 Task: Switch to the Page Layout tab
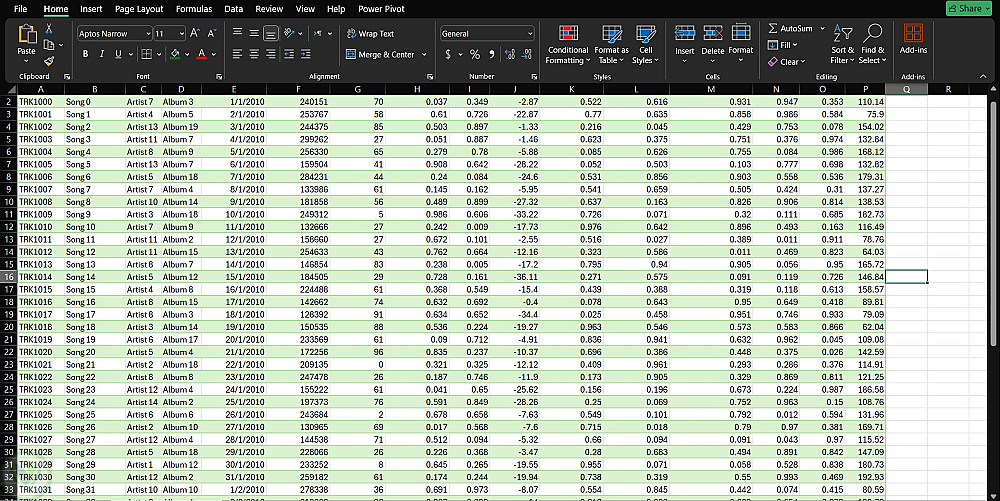tap(139, 8)
